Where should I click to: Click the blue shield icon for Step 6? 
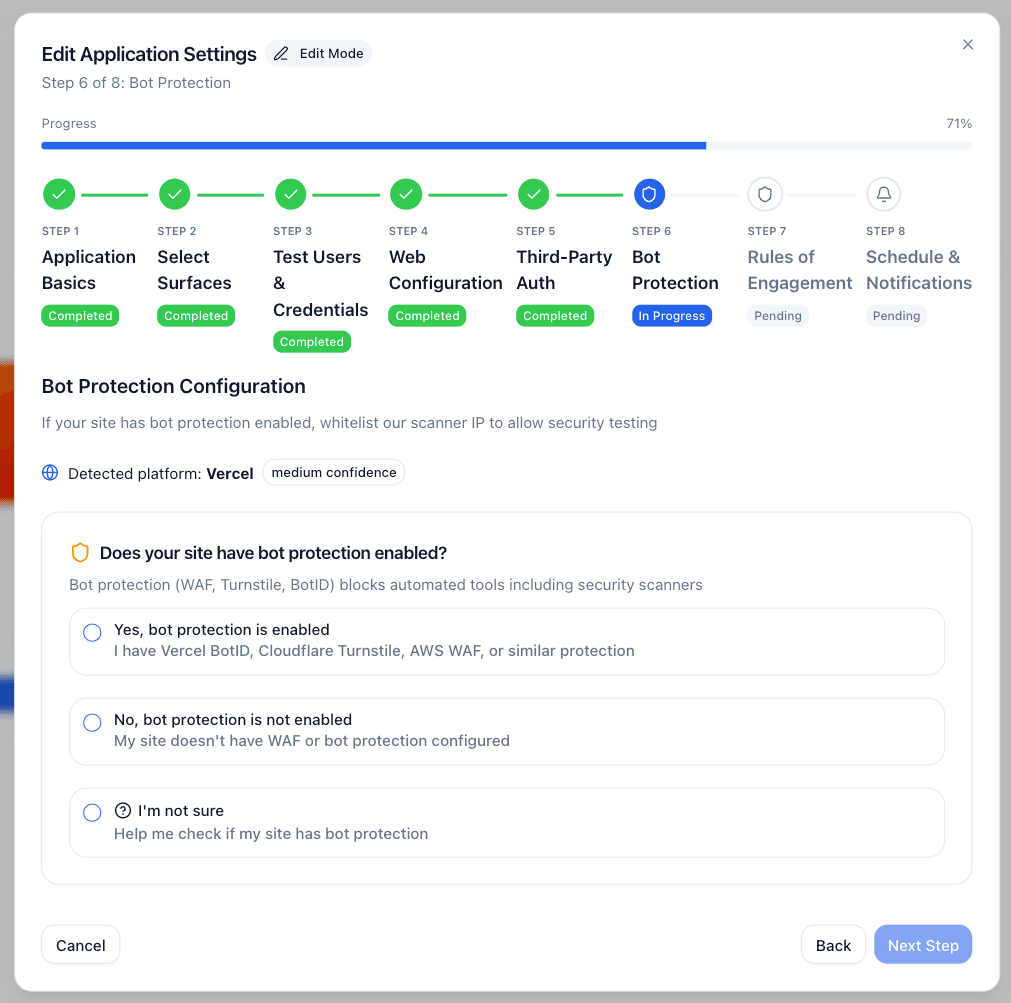[x=649, y=194]
